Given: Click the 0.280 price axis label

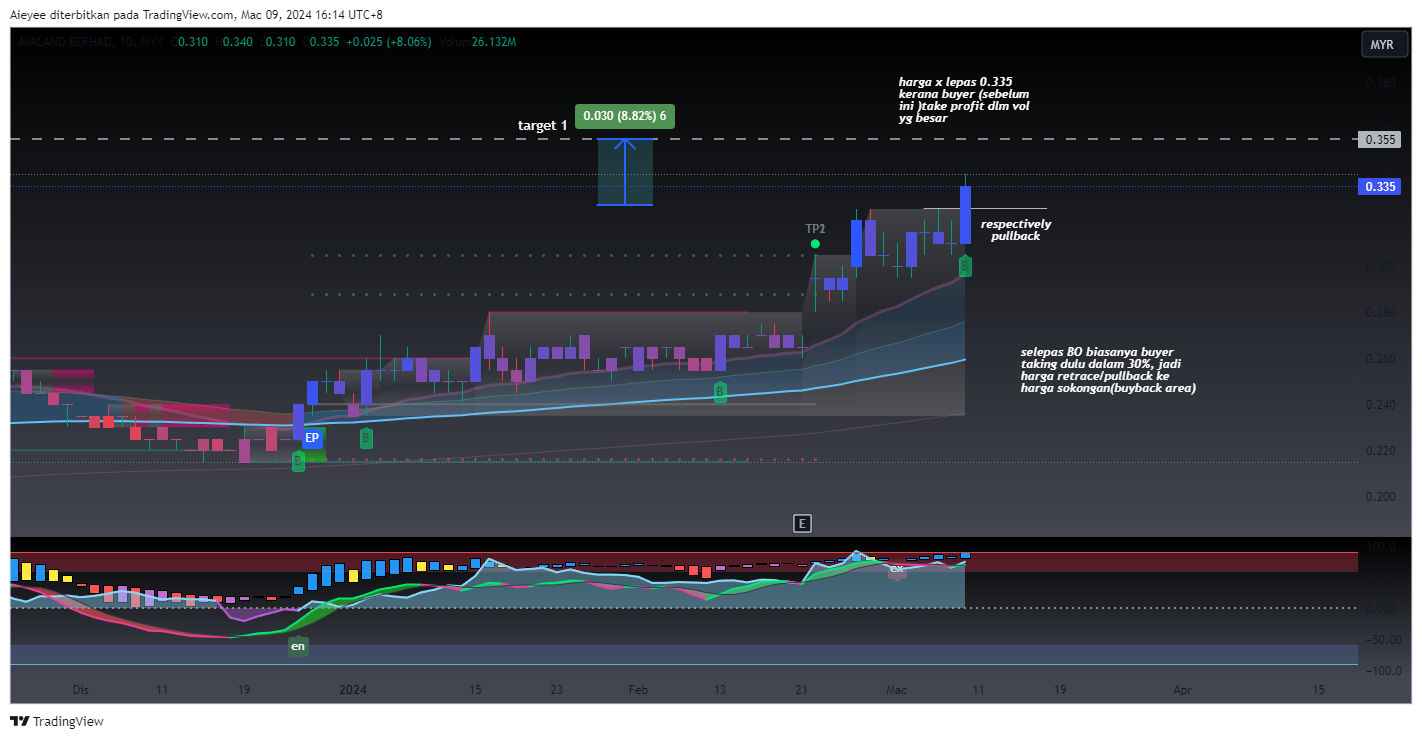Looking at the screenshot, I should 1380,313.
